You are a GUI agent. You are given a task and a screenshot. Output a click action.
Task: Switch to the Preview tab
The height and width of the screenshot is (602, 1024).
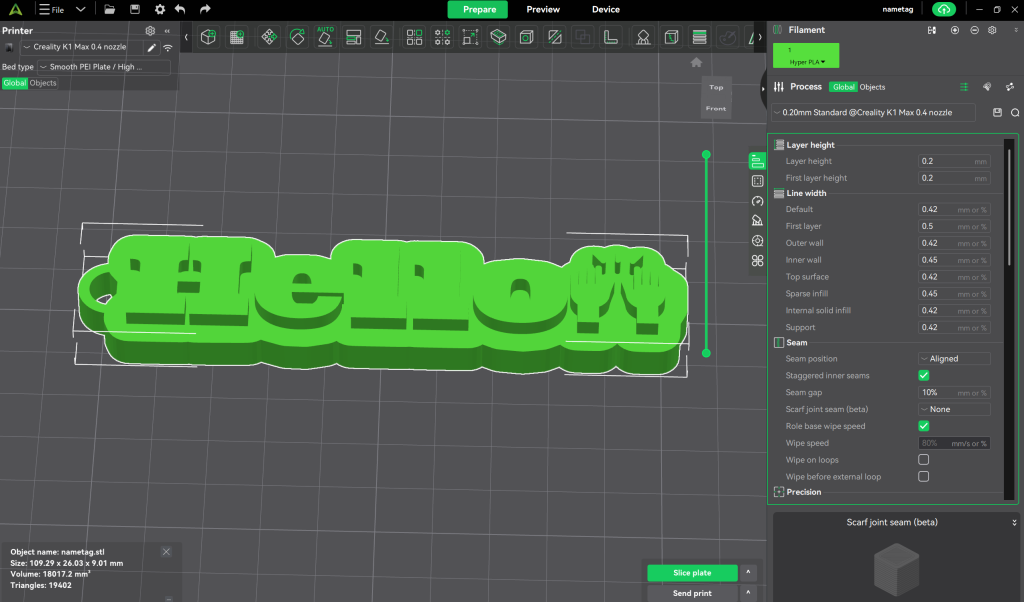point(543,9)
